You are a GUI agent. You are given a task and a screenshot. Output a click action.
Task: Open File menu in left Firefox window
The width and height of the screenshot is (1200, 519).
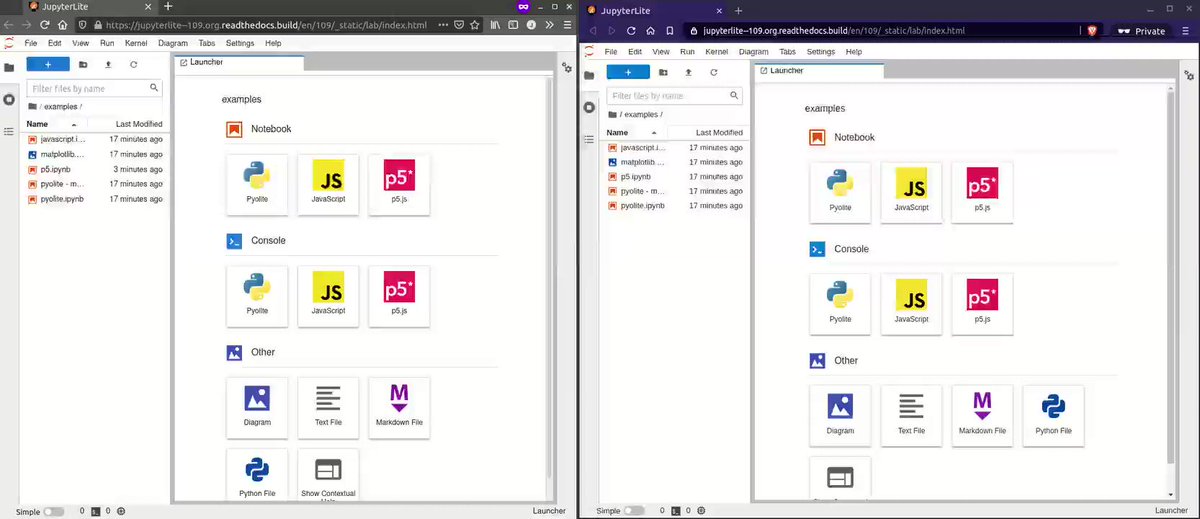[31, 43]
